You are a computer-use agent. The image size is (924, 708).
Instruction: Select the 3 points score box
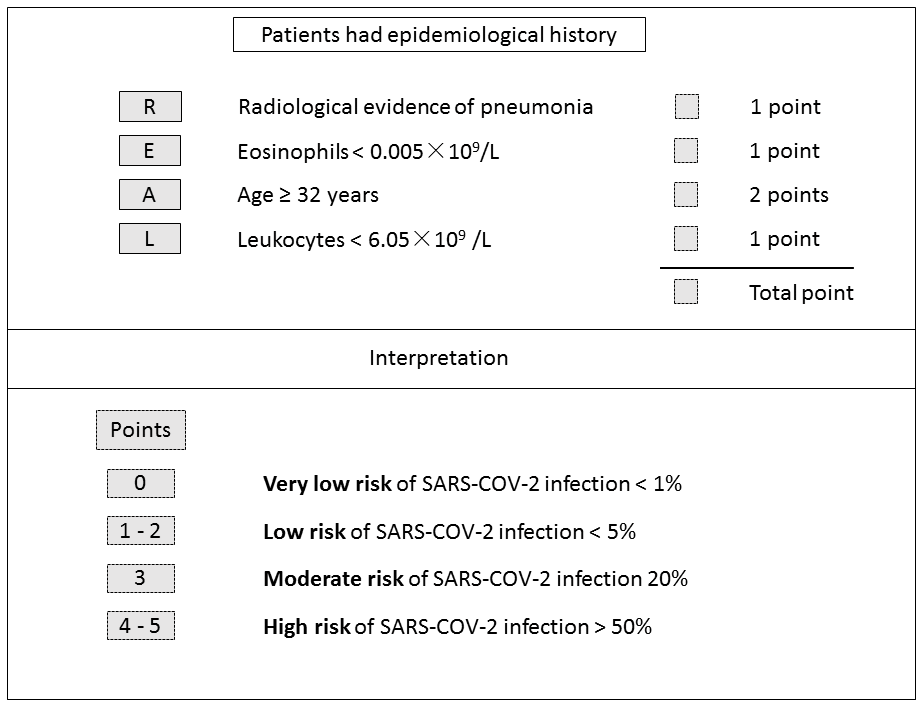pyautogui.click(x=140, y=578)
